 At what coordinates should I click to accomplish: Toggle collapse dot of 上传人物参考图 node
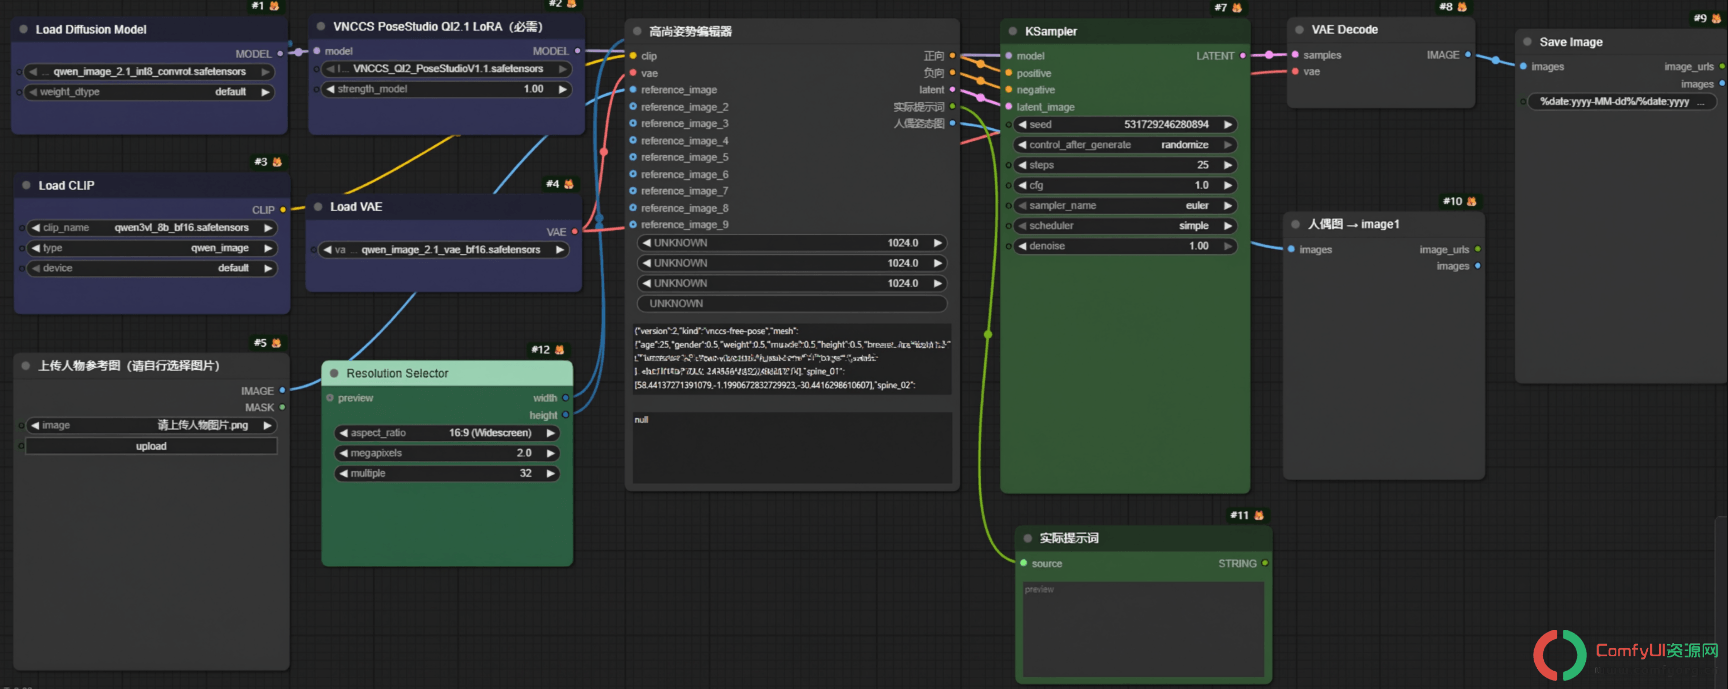pyautogui.click(x=26, y=366)
